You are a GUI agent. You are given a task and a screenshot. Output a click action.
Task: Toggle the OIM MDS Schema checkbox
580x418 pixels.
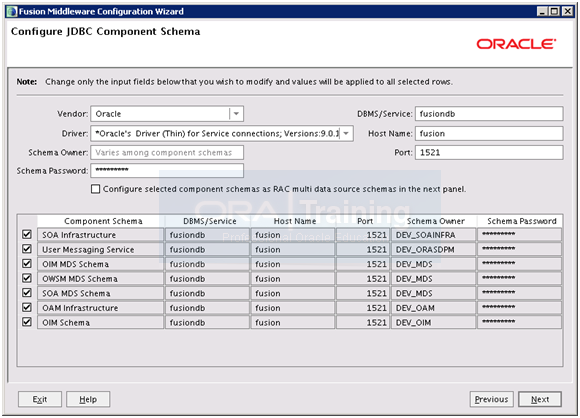(27, 264)
